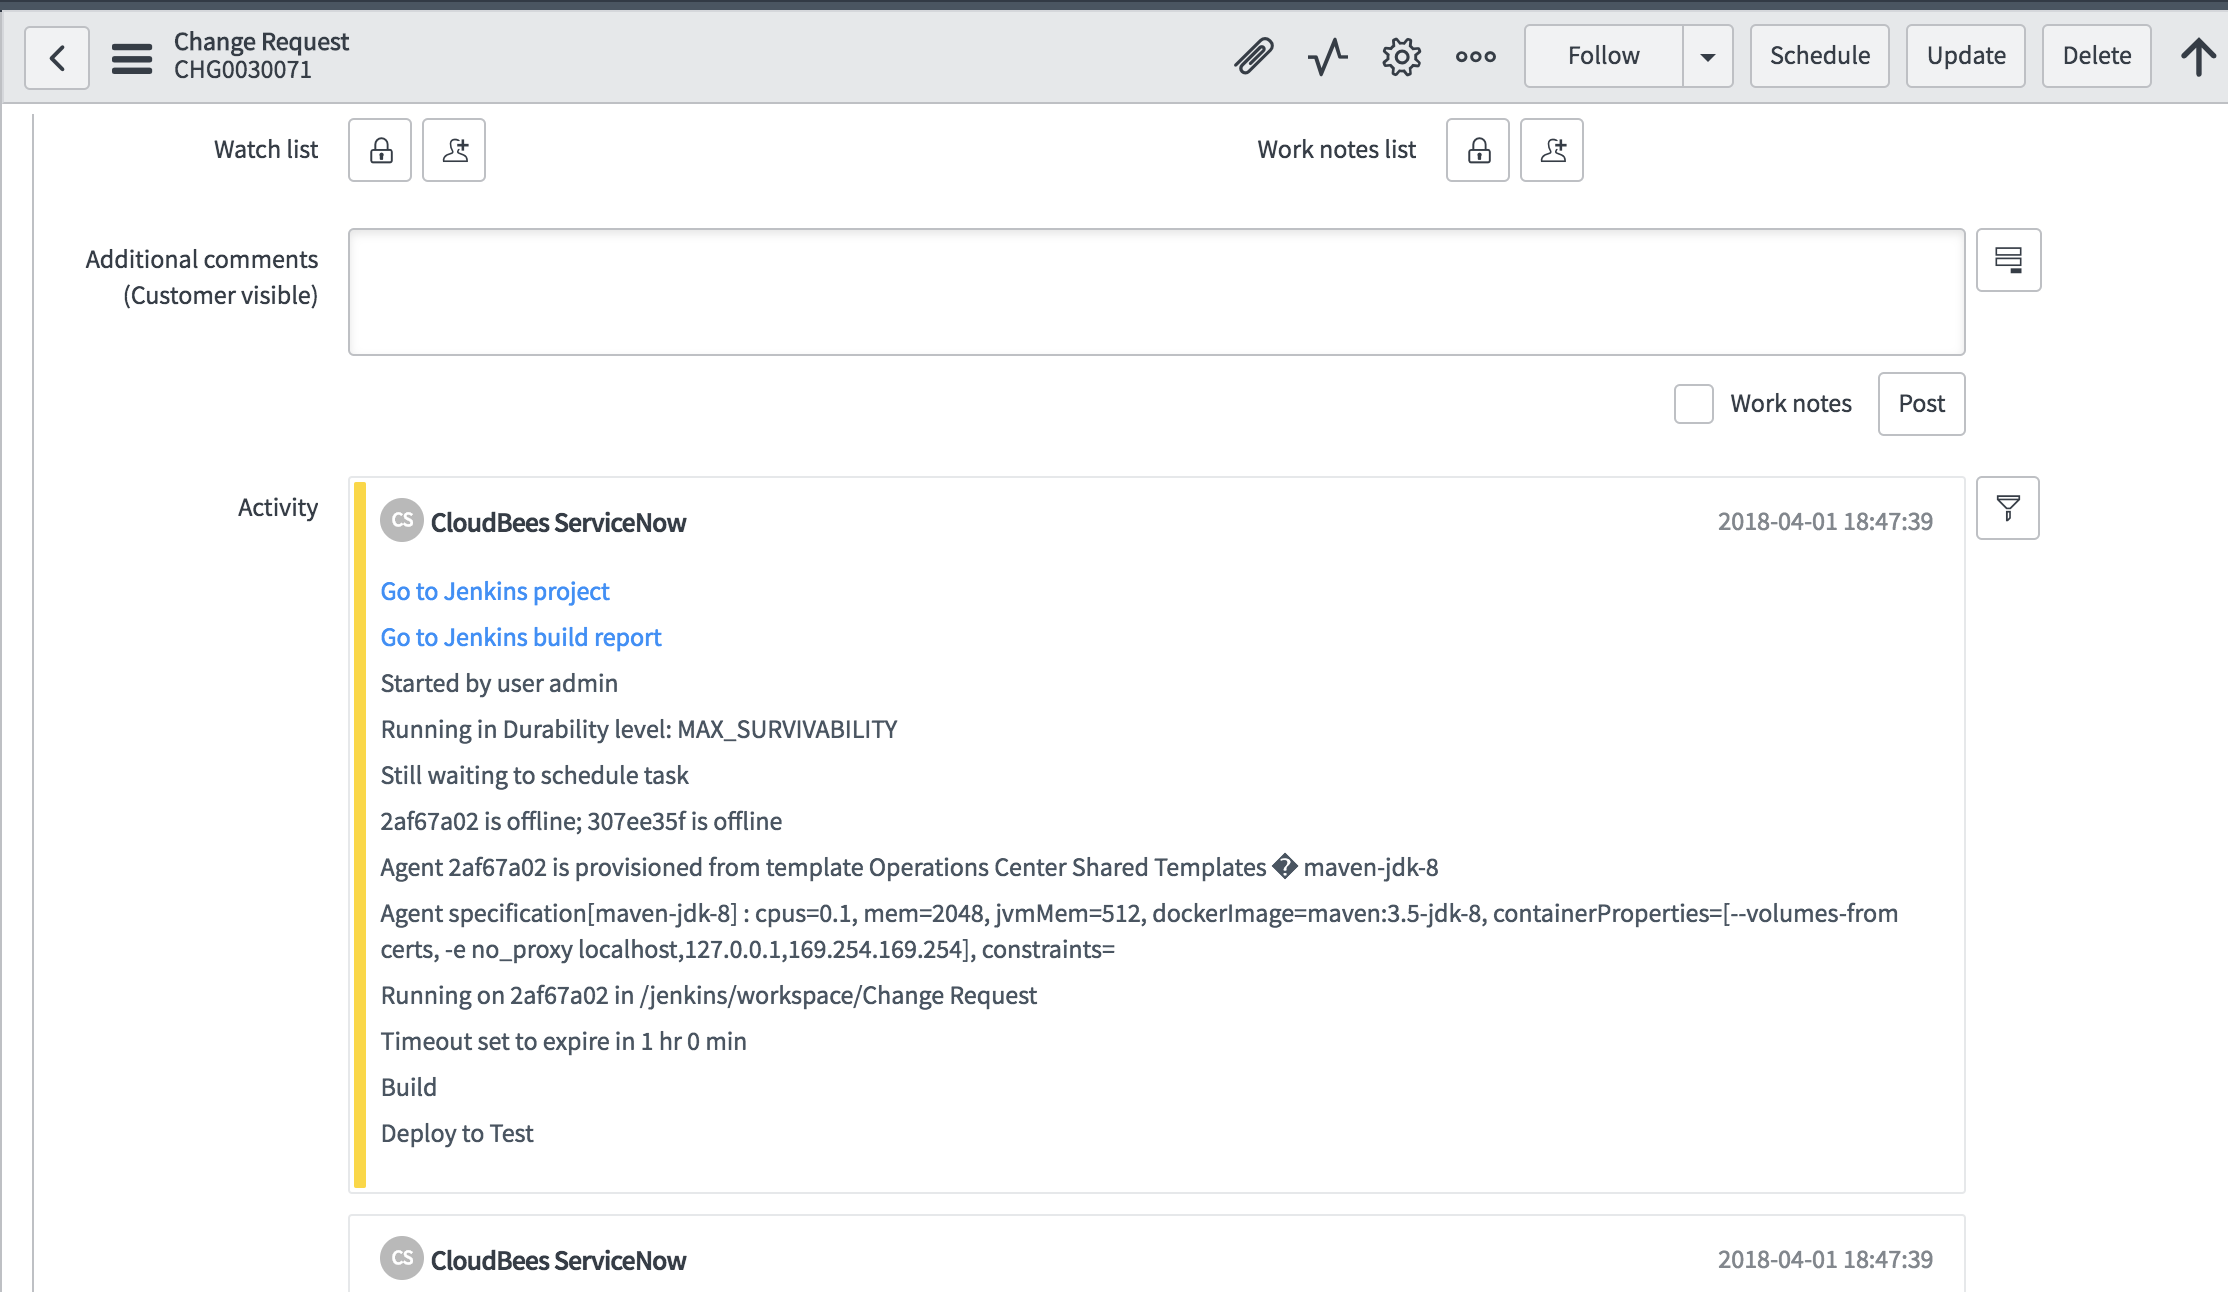Click the 'Agent specification[maven-jdk-8]' line
Viewport: 2228px width, 1292px height.
click(1139, 931)
